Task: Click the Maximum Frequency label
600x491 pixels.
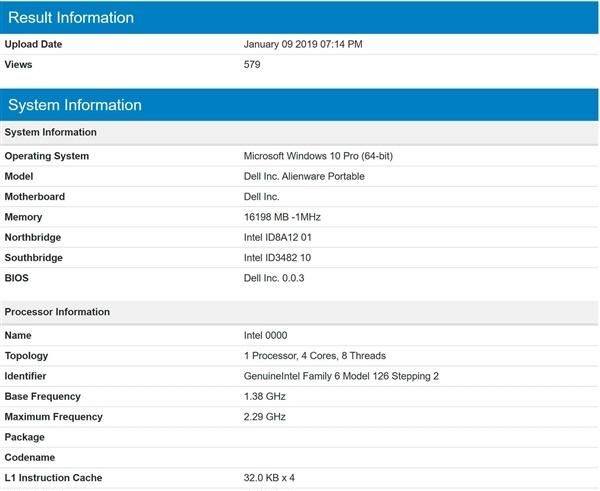Action: click(x=54, y=417)
